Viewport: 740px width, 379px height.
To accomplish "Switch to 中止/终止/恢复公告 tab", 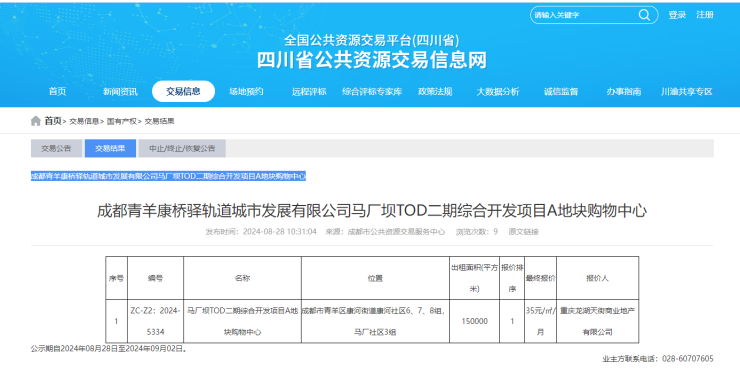I will click(182, 148).
